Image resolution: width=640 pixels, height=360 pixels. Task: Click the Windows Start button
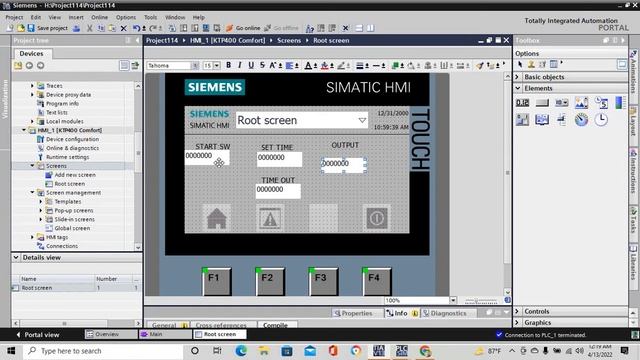[11, 351]
